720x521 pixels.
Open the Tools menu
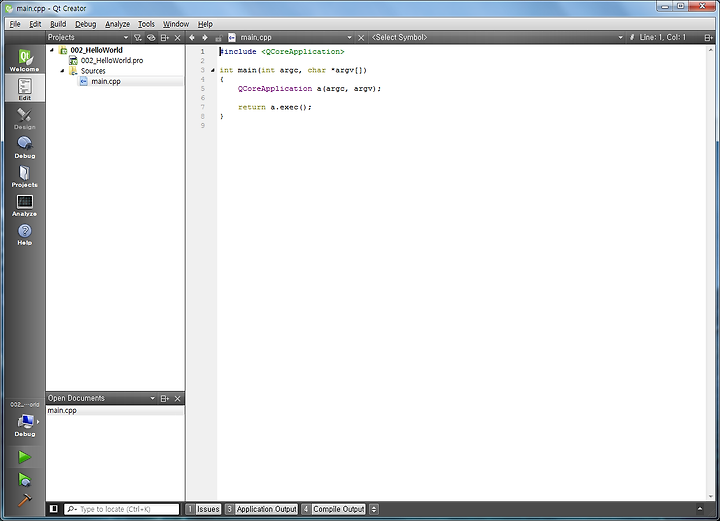pyautogui.click(x=146, y=24)
